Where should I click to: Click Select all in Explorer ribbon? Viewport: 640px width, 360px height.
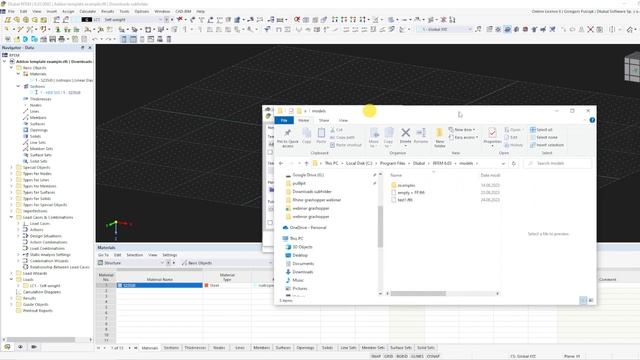(x=541, y=129)
